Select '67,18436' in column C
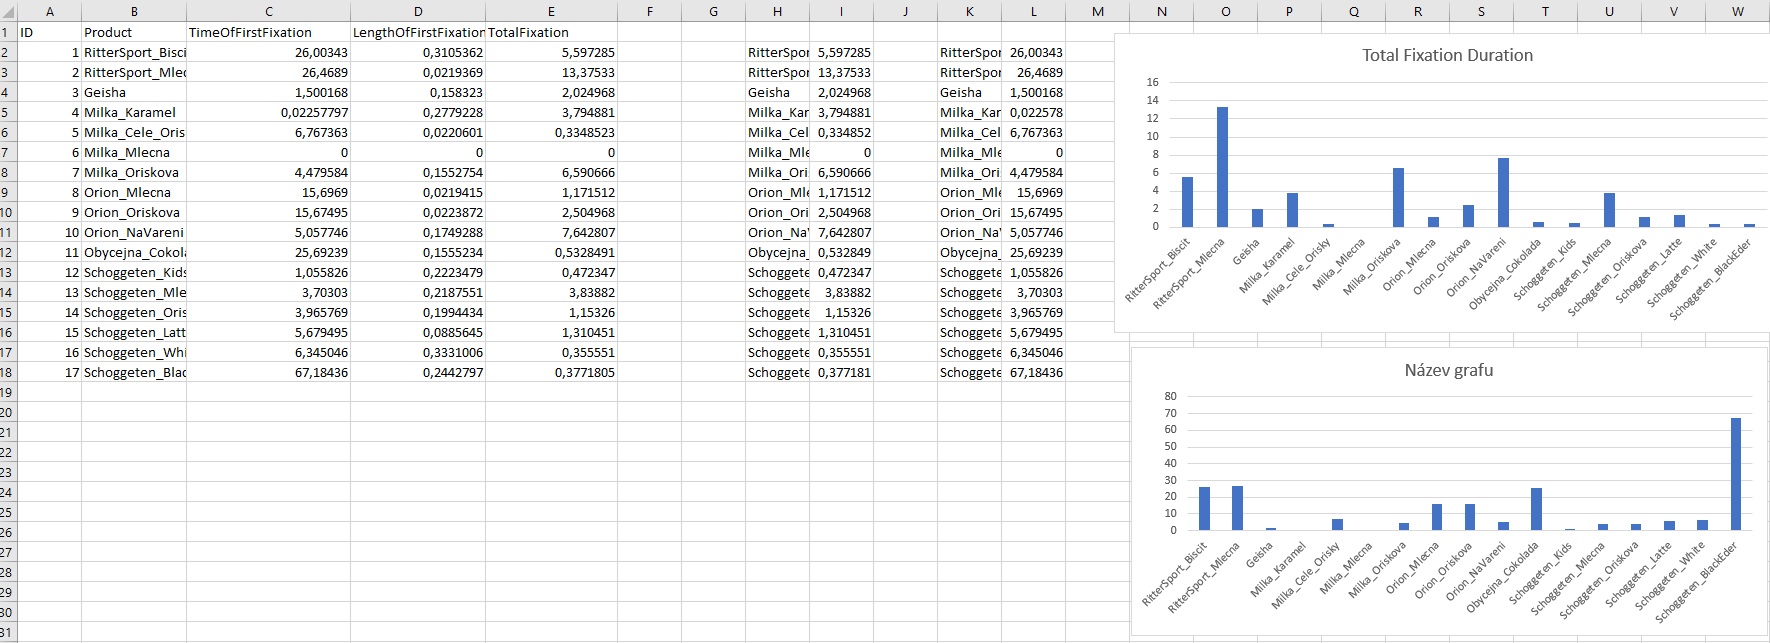Viewport: 1770px width, 643px height. (269, 372)
